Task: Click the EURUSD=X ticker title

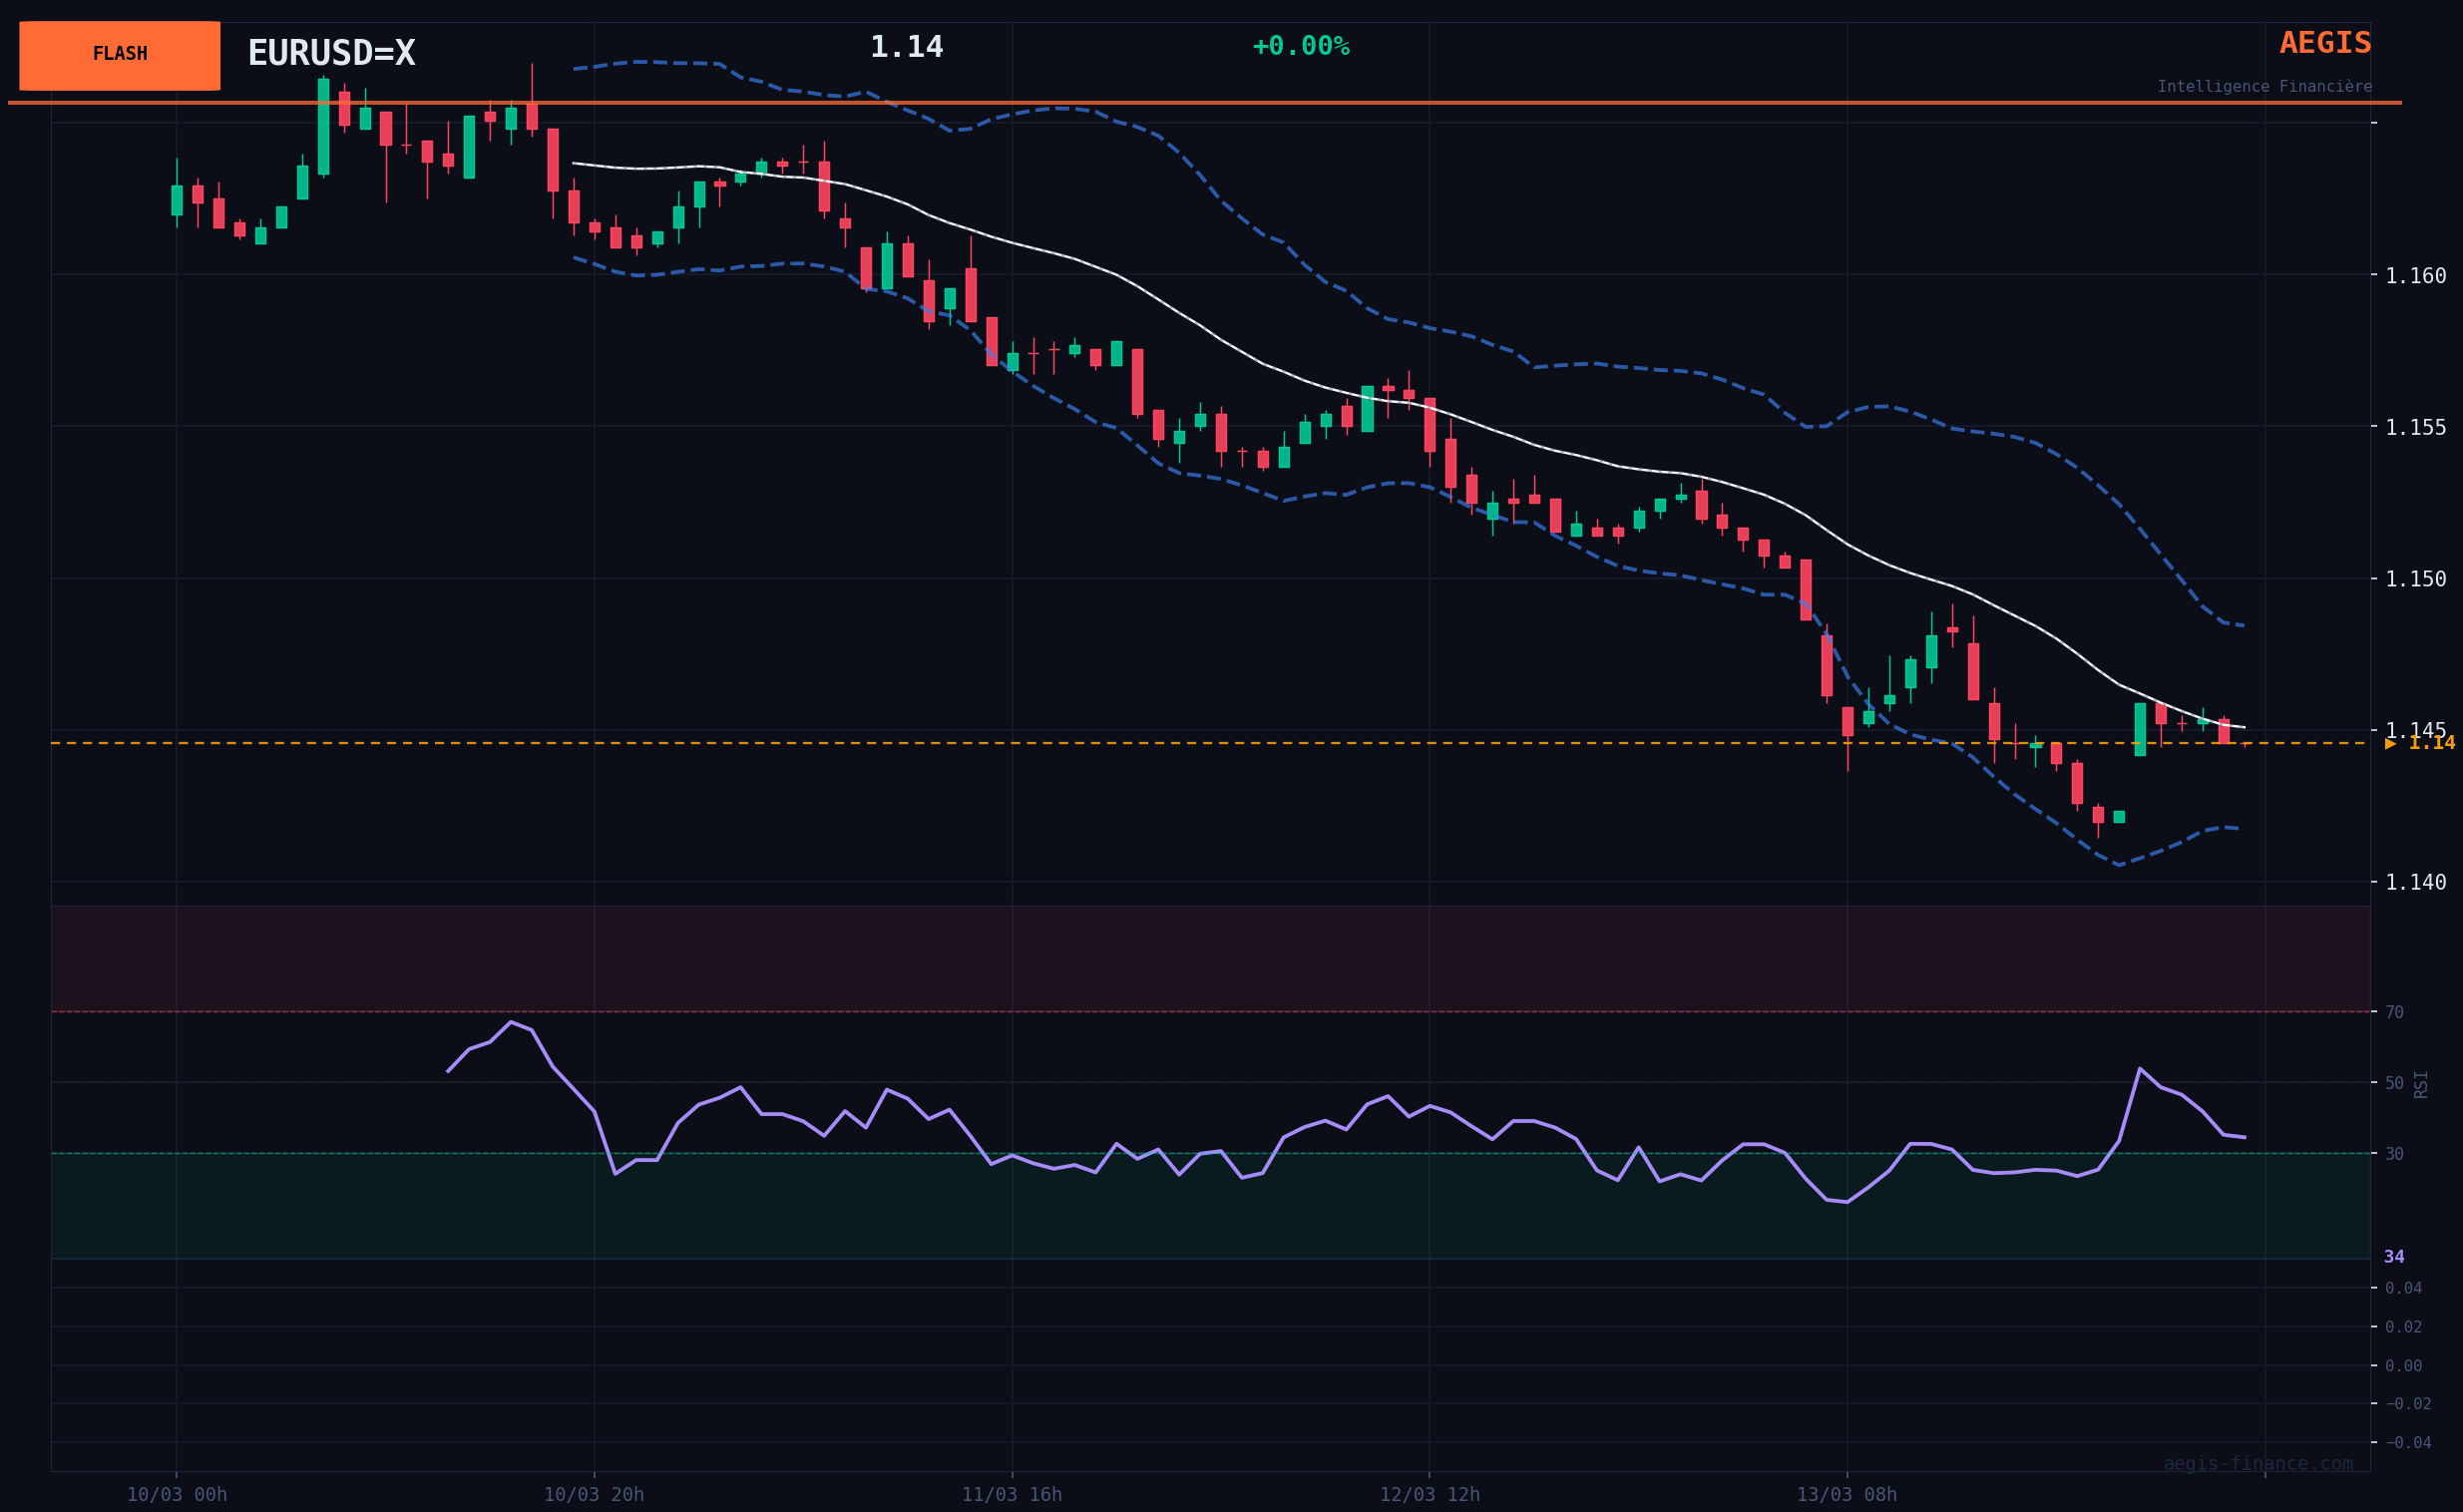Action: click(331, 54)
